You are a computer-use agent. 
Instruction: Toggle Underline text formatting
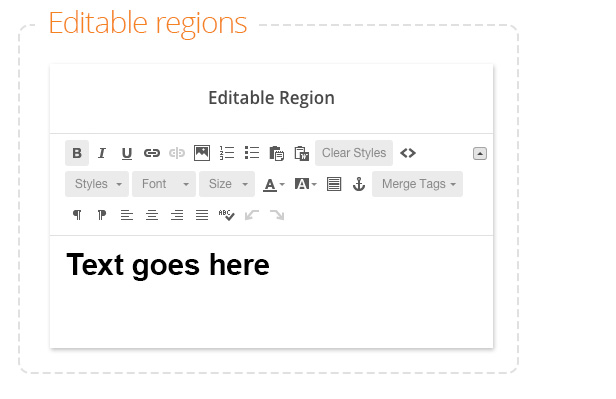click(x=127, y=153)
